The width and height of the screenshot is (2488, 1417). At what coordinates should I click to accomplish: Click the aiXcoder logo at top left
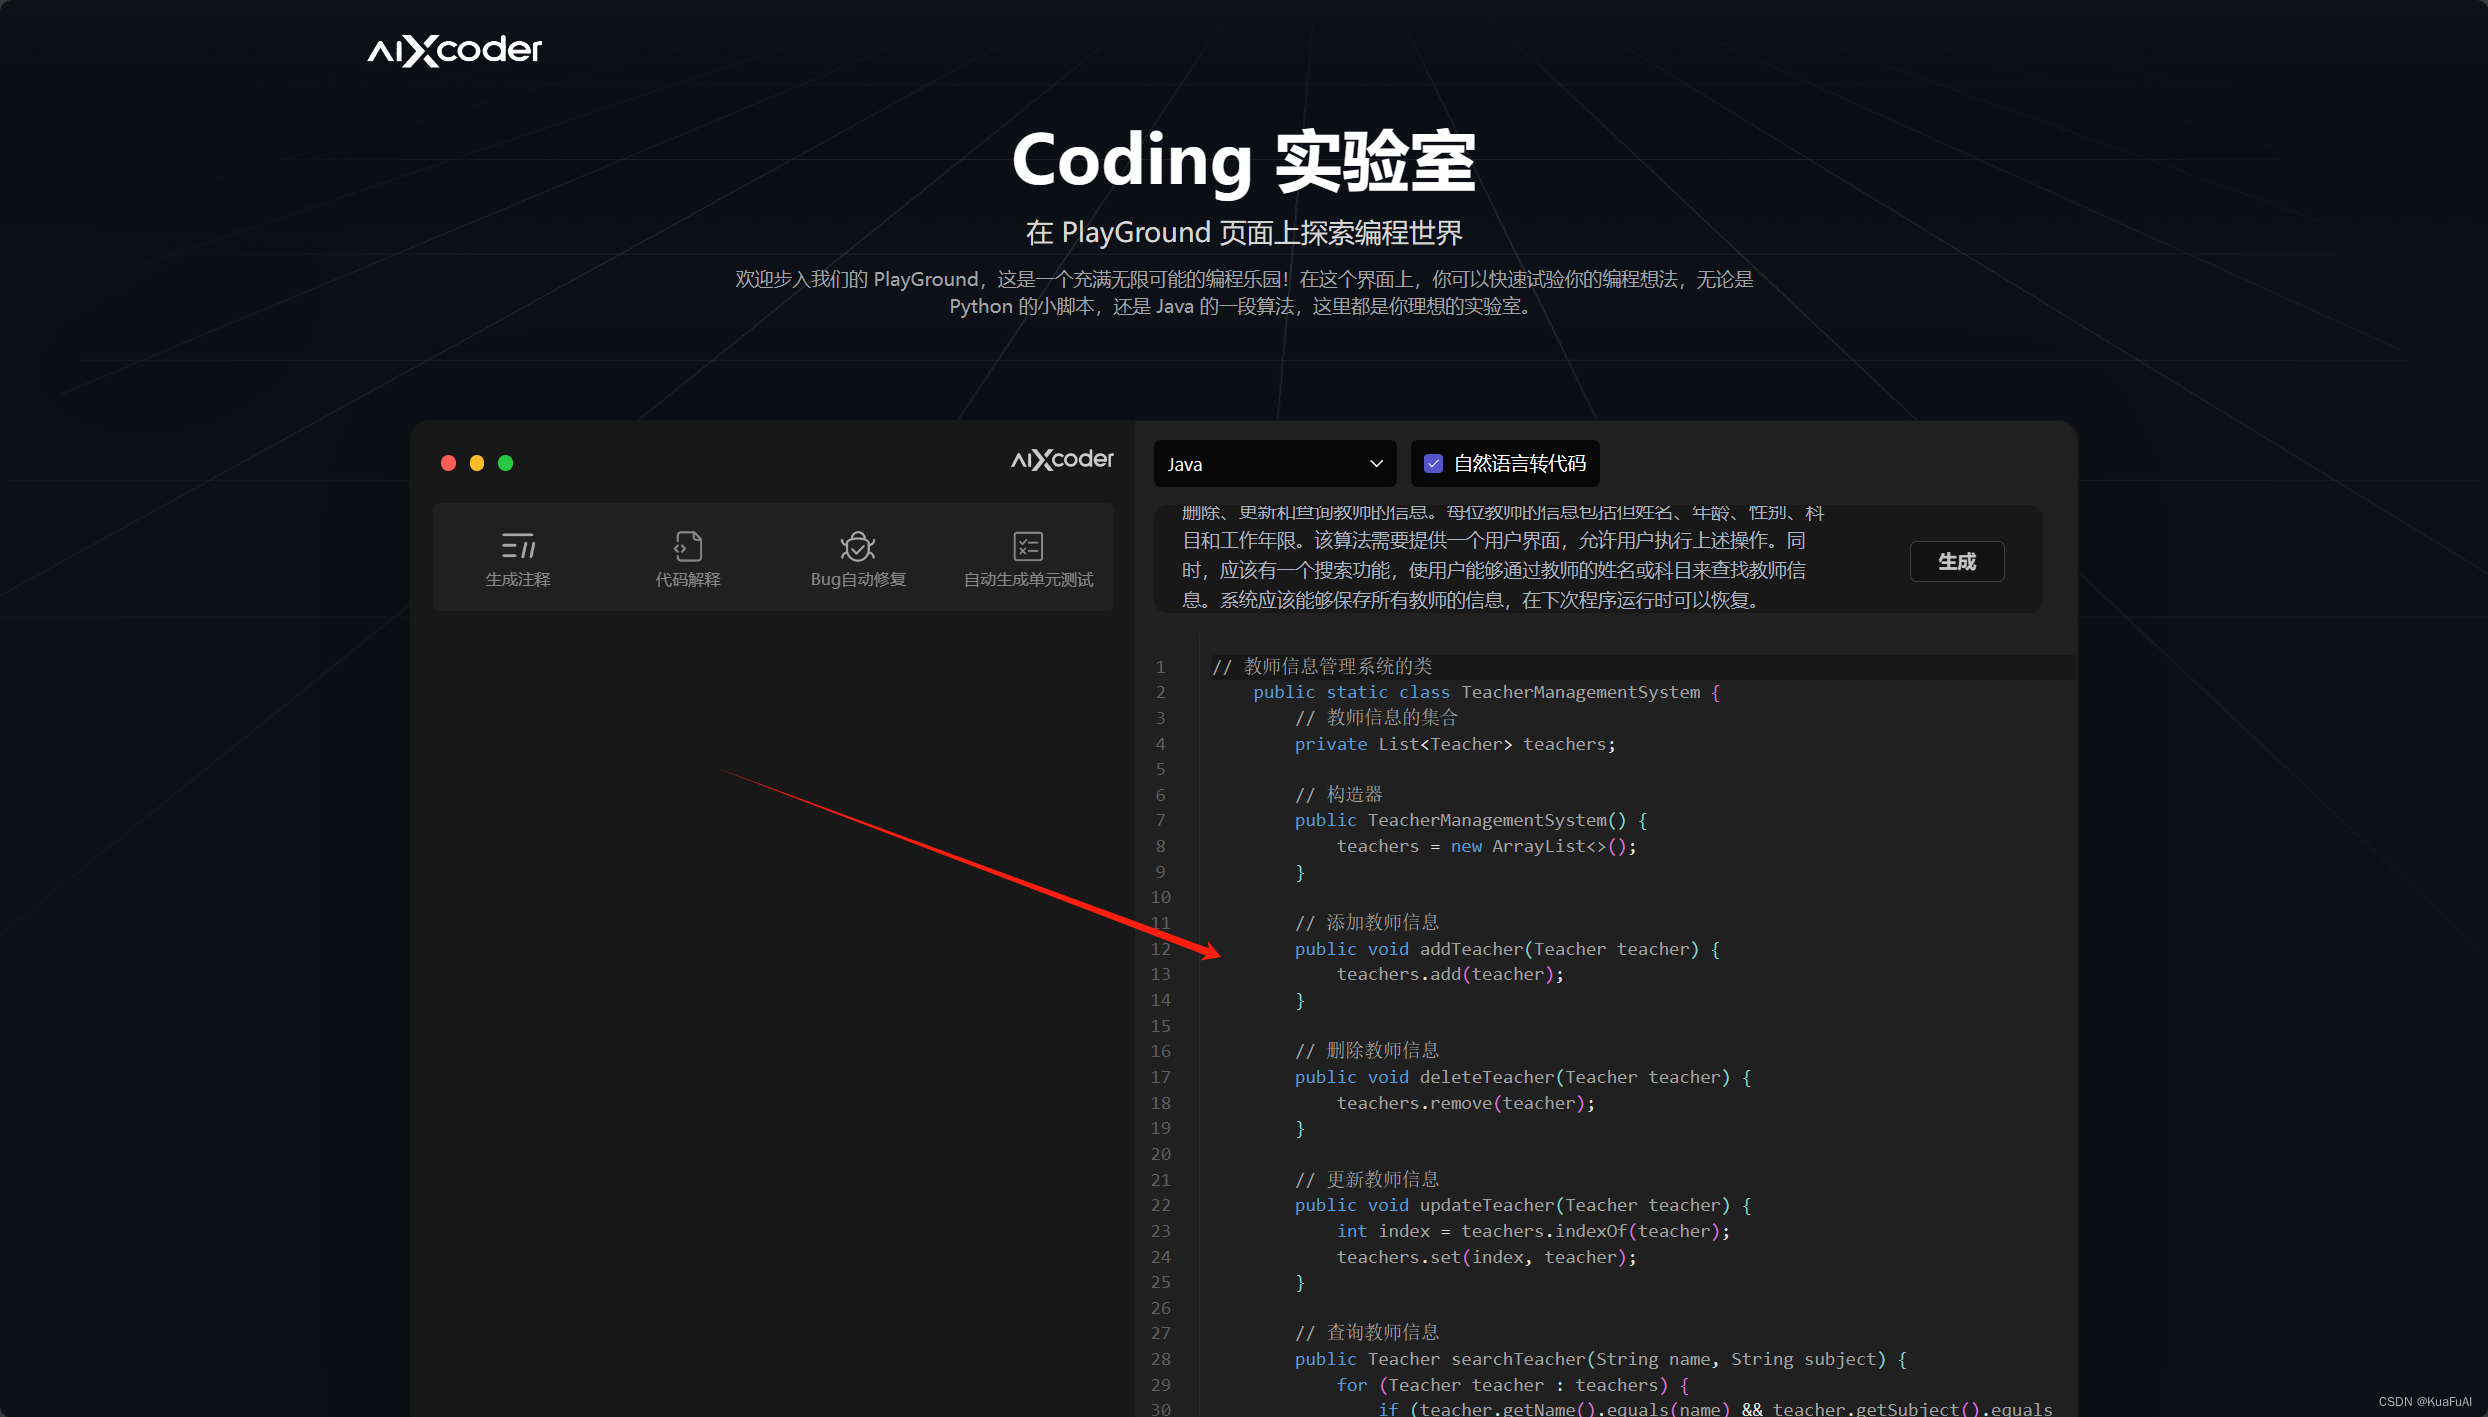pos(455,50)
